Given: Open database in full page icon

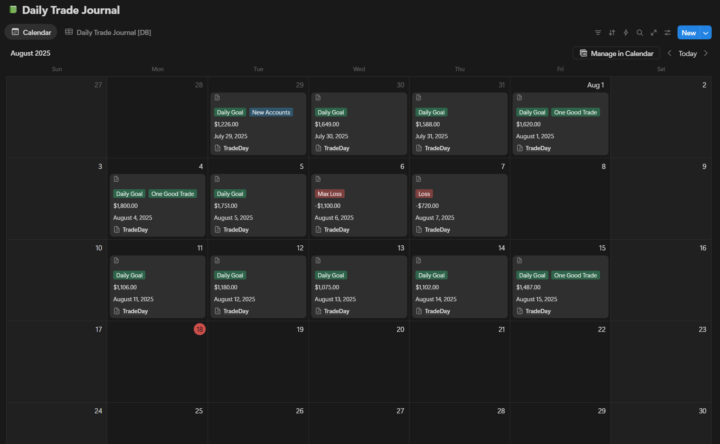Looking at the screenshot, I should coord(654,33).
